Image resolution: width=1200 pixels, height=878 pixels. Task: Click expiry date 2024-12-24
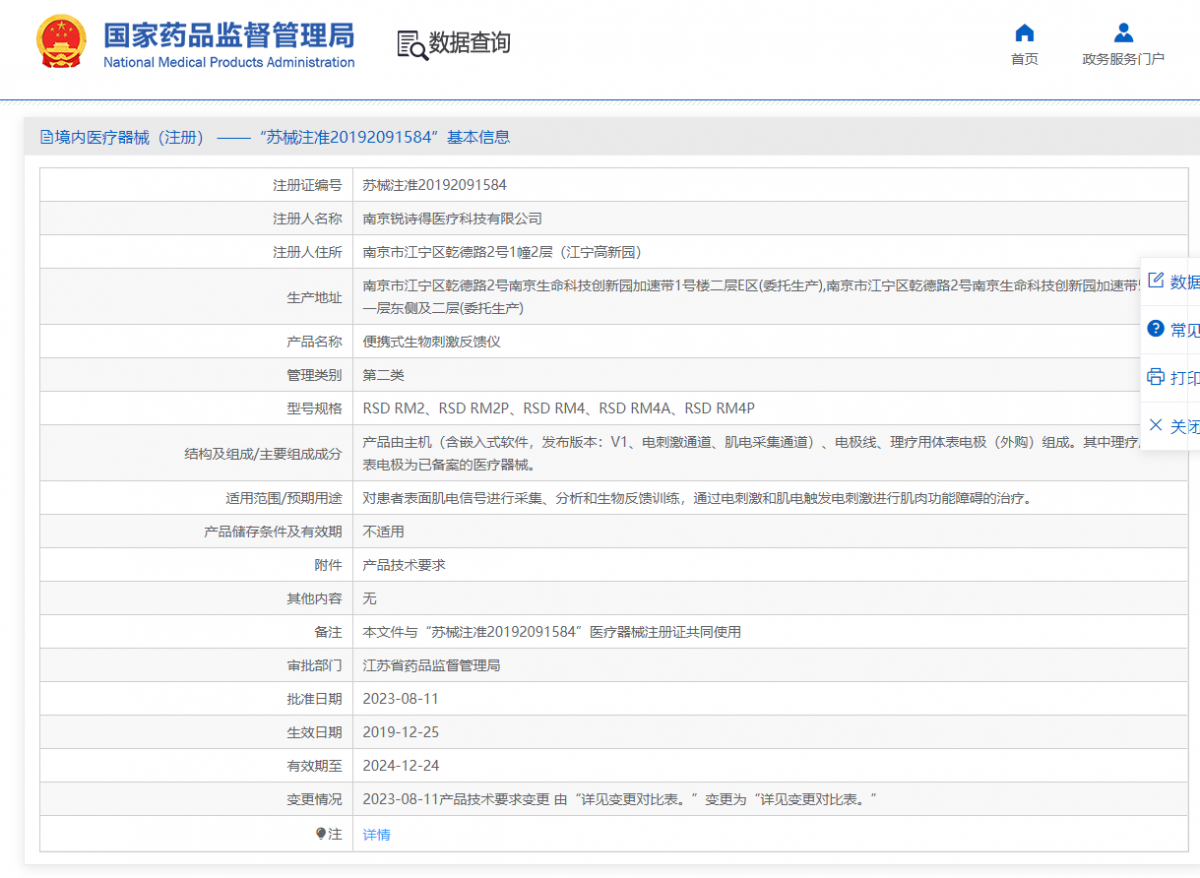click(x=401, y=766)
